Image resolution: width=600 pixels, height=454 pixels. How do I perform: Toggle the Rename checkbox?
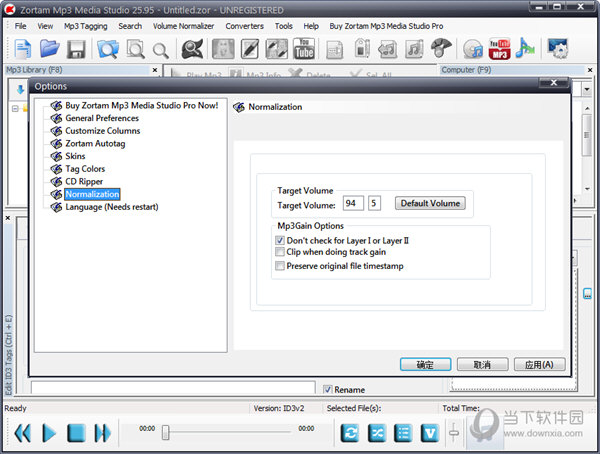click(x=328, y=390)
